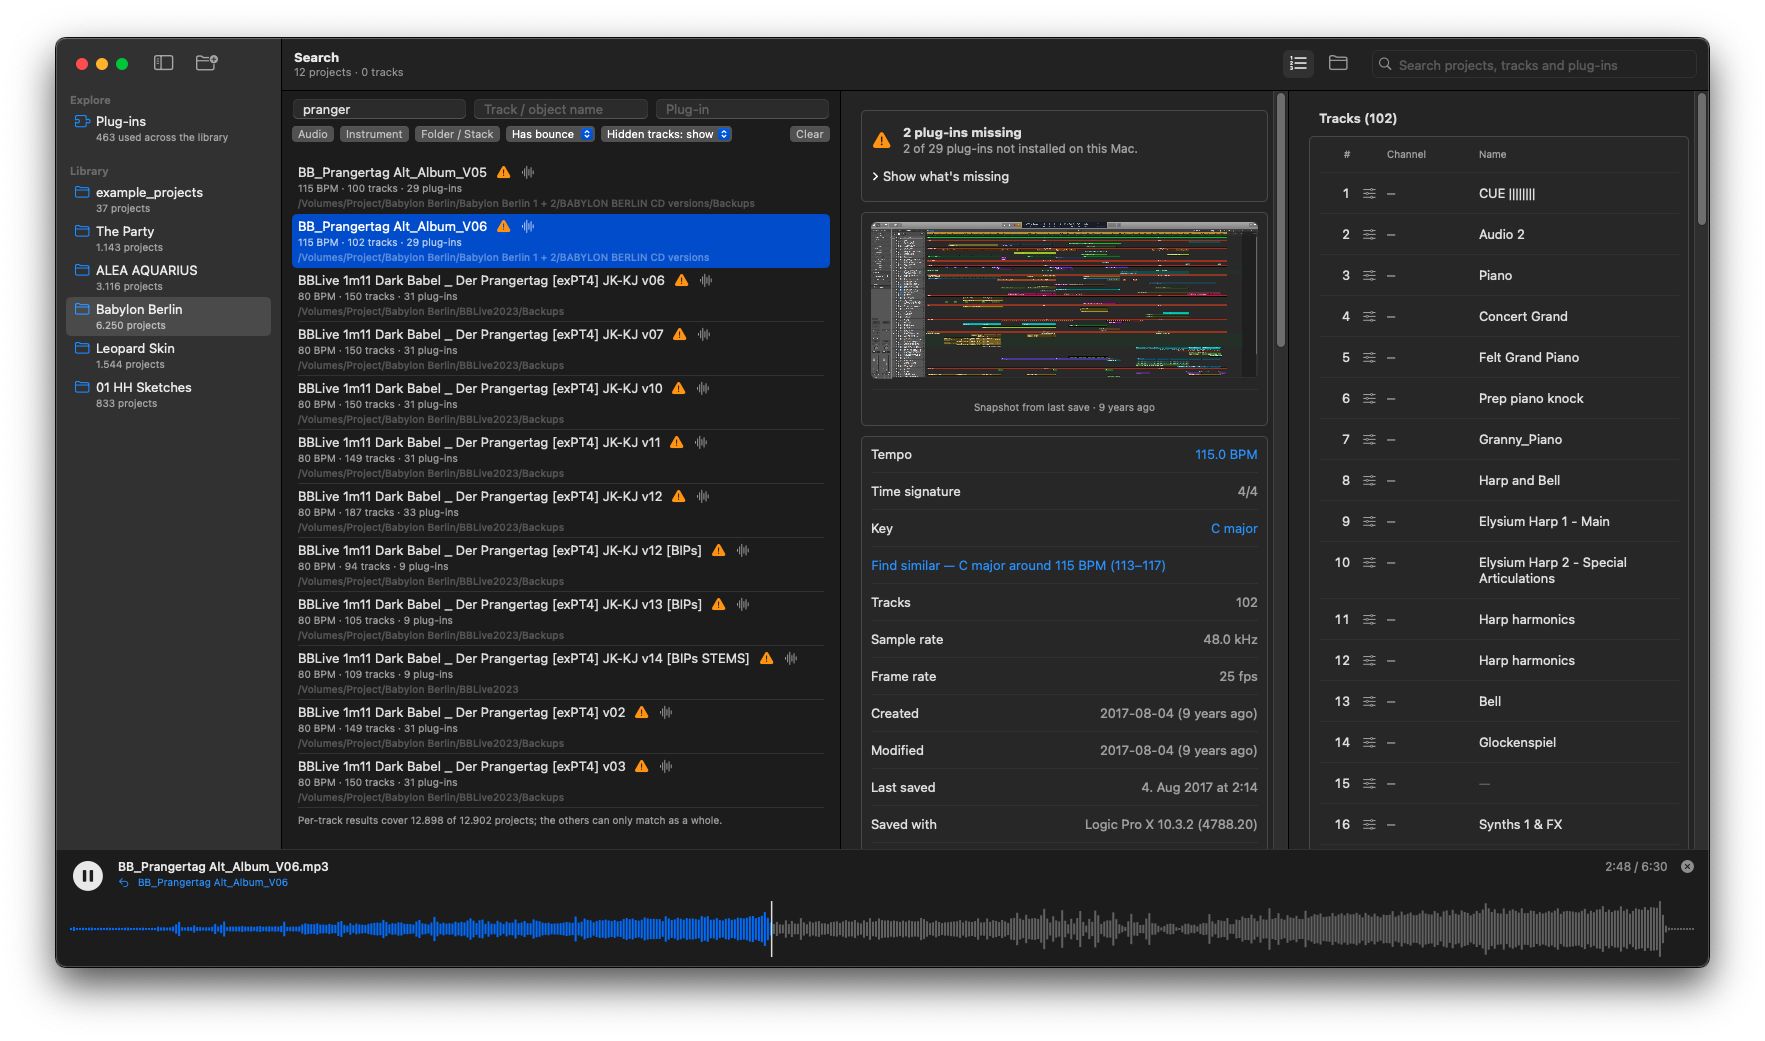This screenshot has height=1041, width=1765.
Task: Click warning icon on JK-KJ v14 [BIPs STEMS]
Action: [x=767, y=658]
